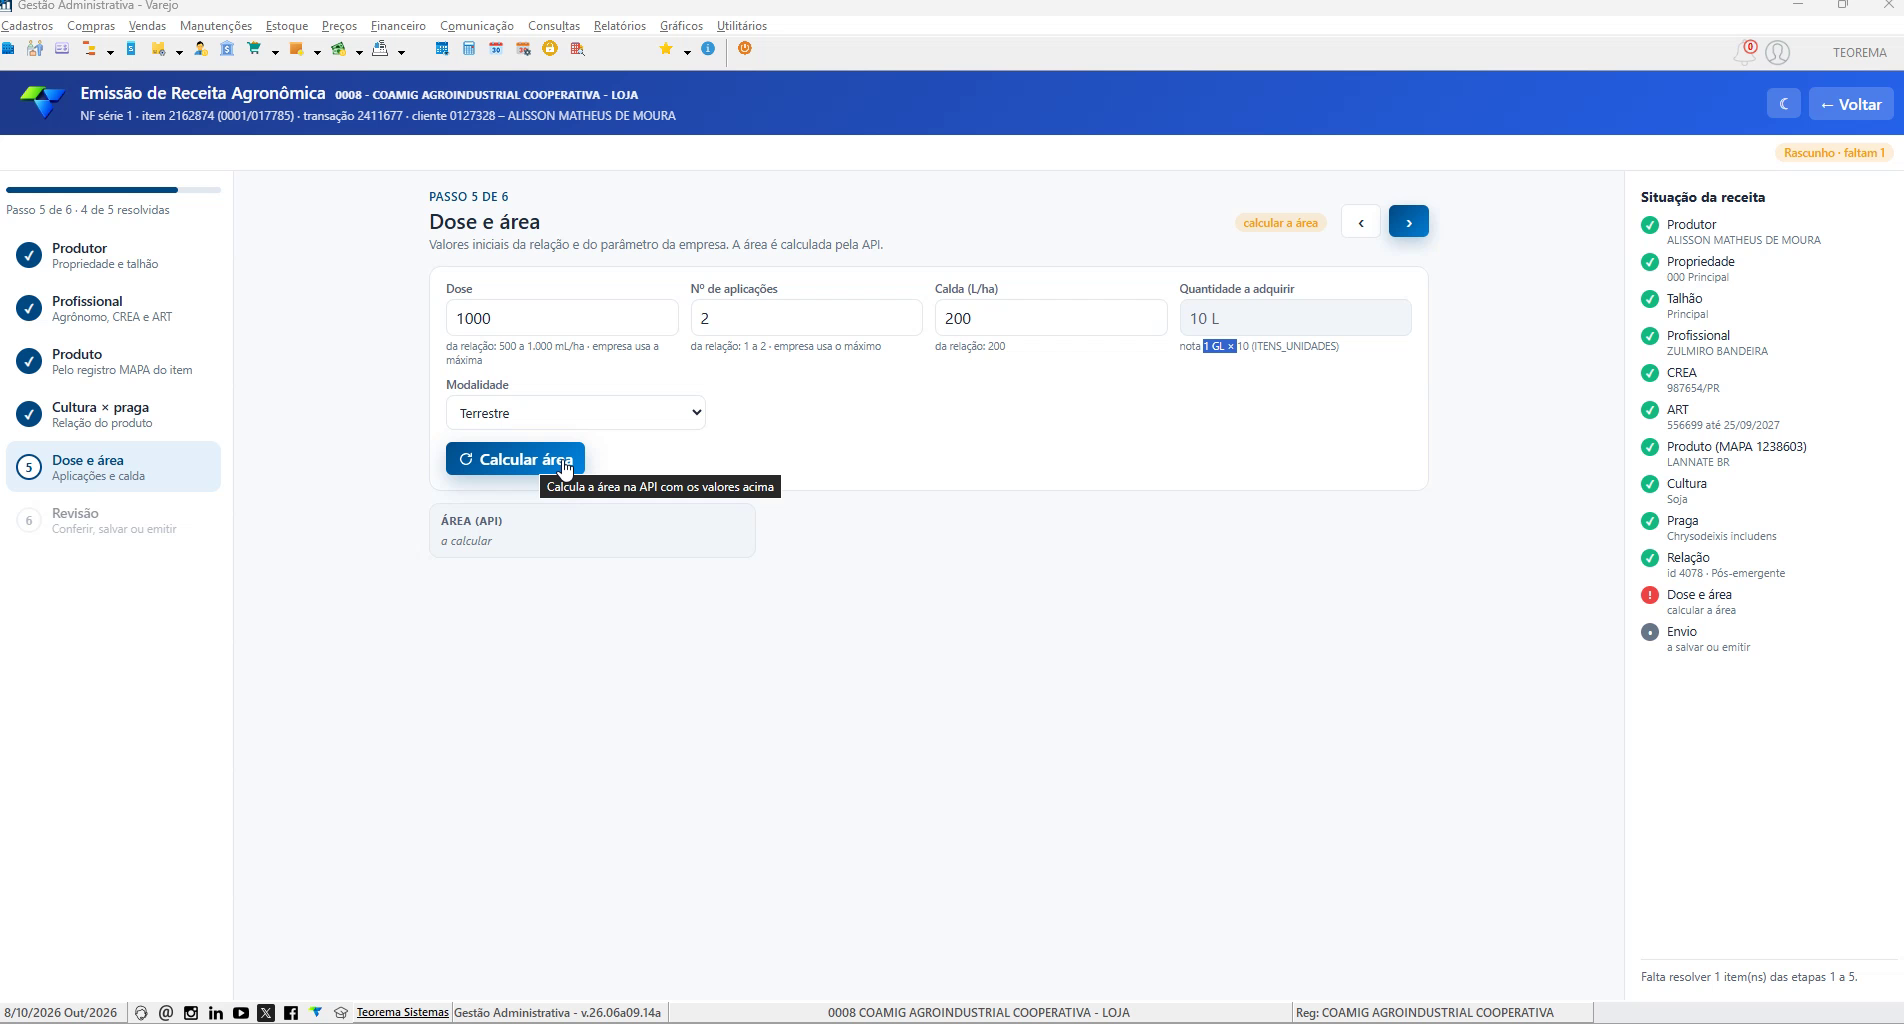Click the Nº de aplicações input field
Viewport: 1904px width, 1024px height.
click(806, 318)
